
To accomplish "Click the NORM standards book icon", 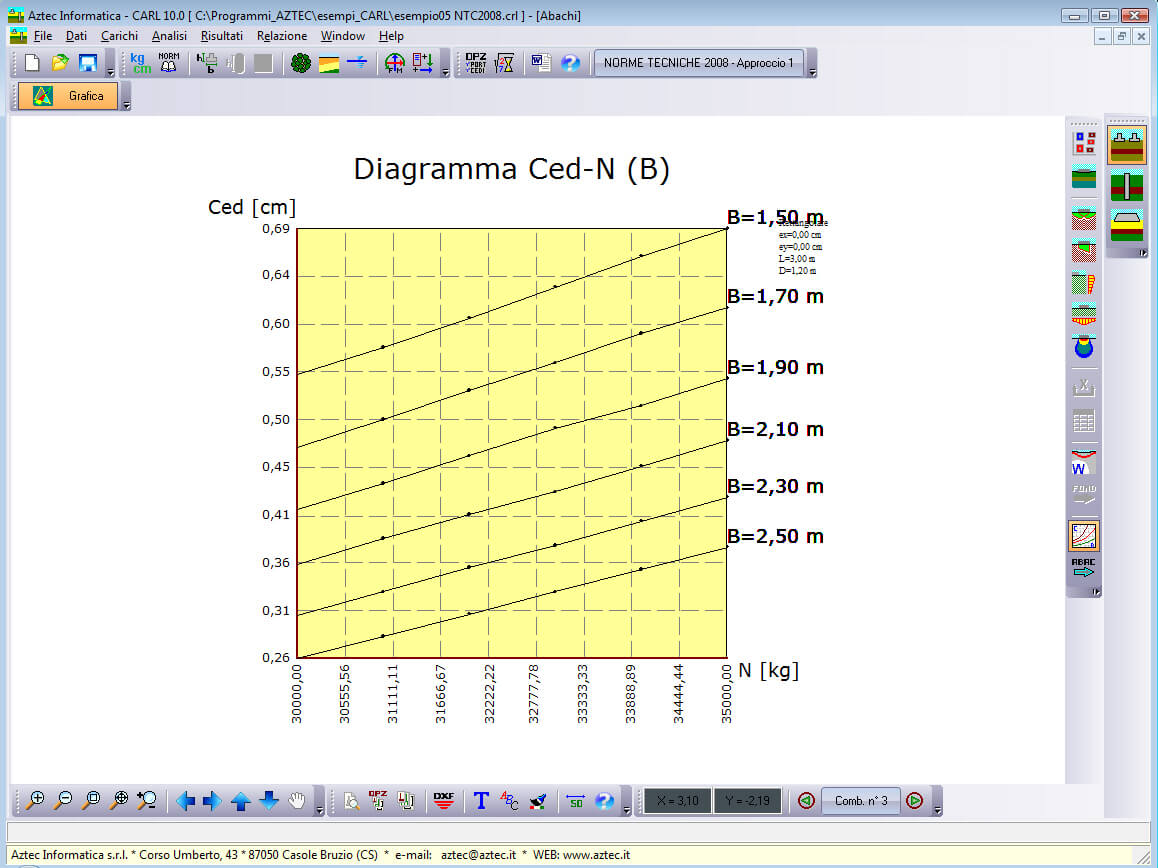I will pyautogui.click(x=169, y=63).
